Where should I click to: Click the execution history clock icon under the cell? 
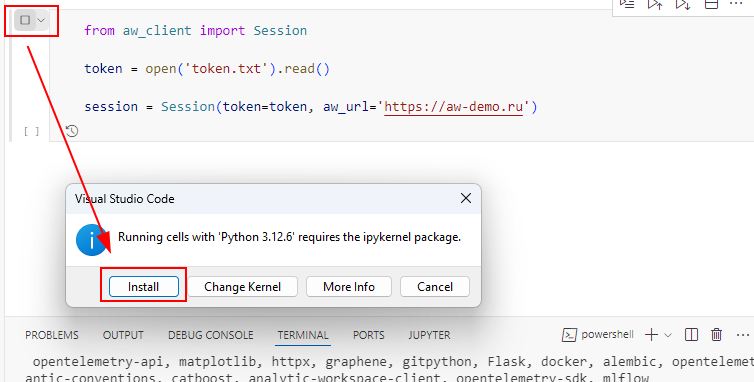point(72,131)
